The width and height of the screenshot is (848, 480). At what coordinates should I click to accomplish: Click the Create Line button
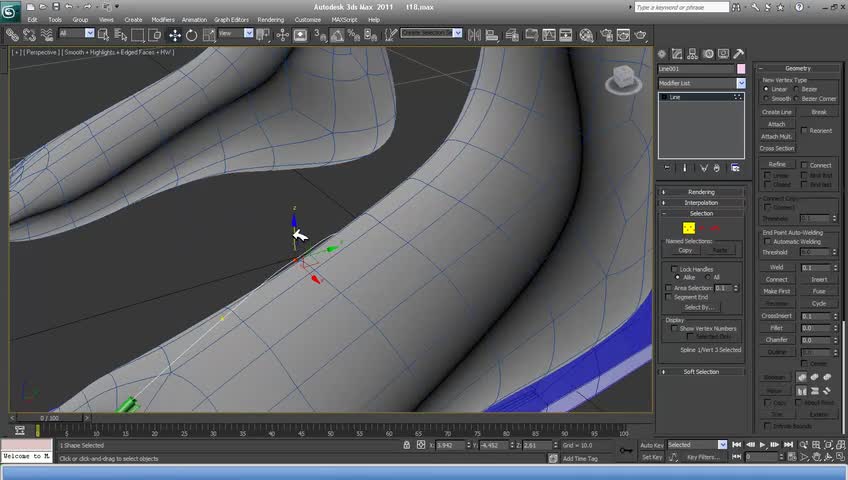click(777, 112)
